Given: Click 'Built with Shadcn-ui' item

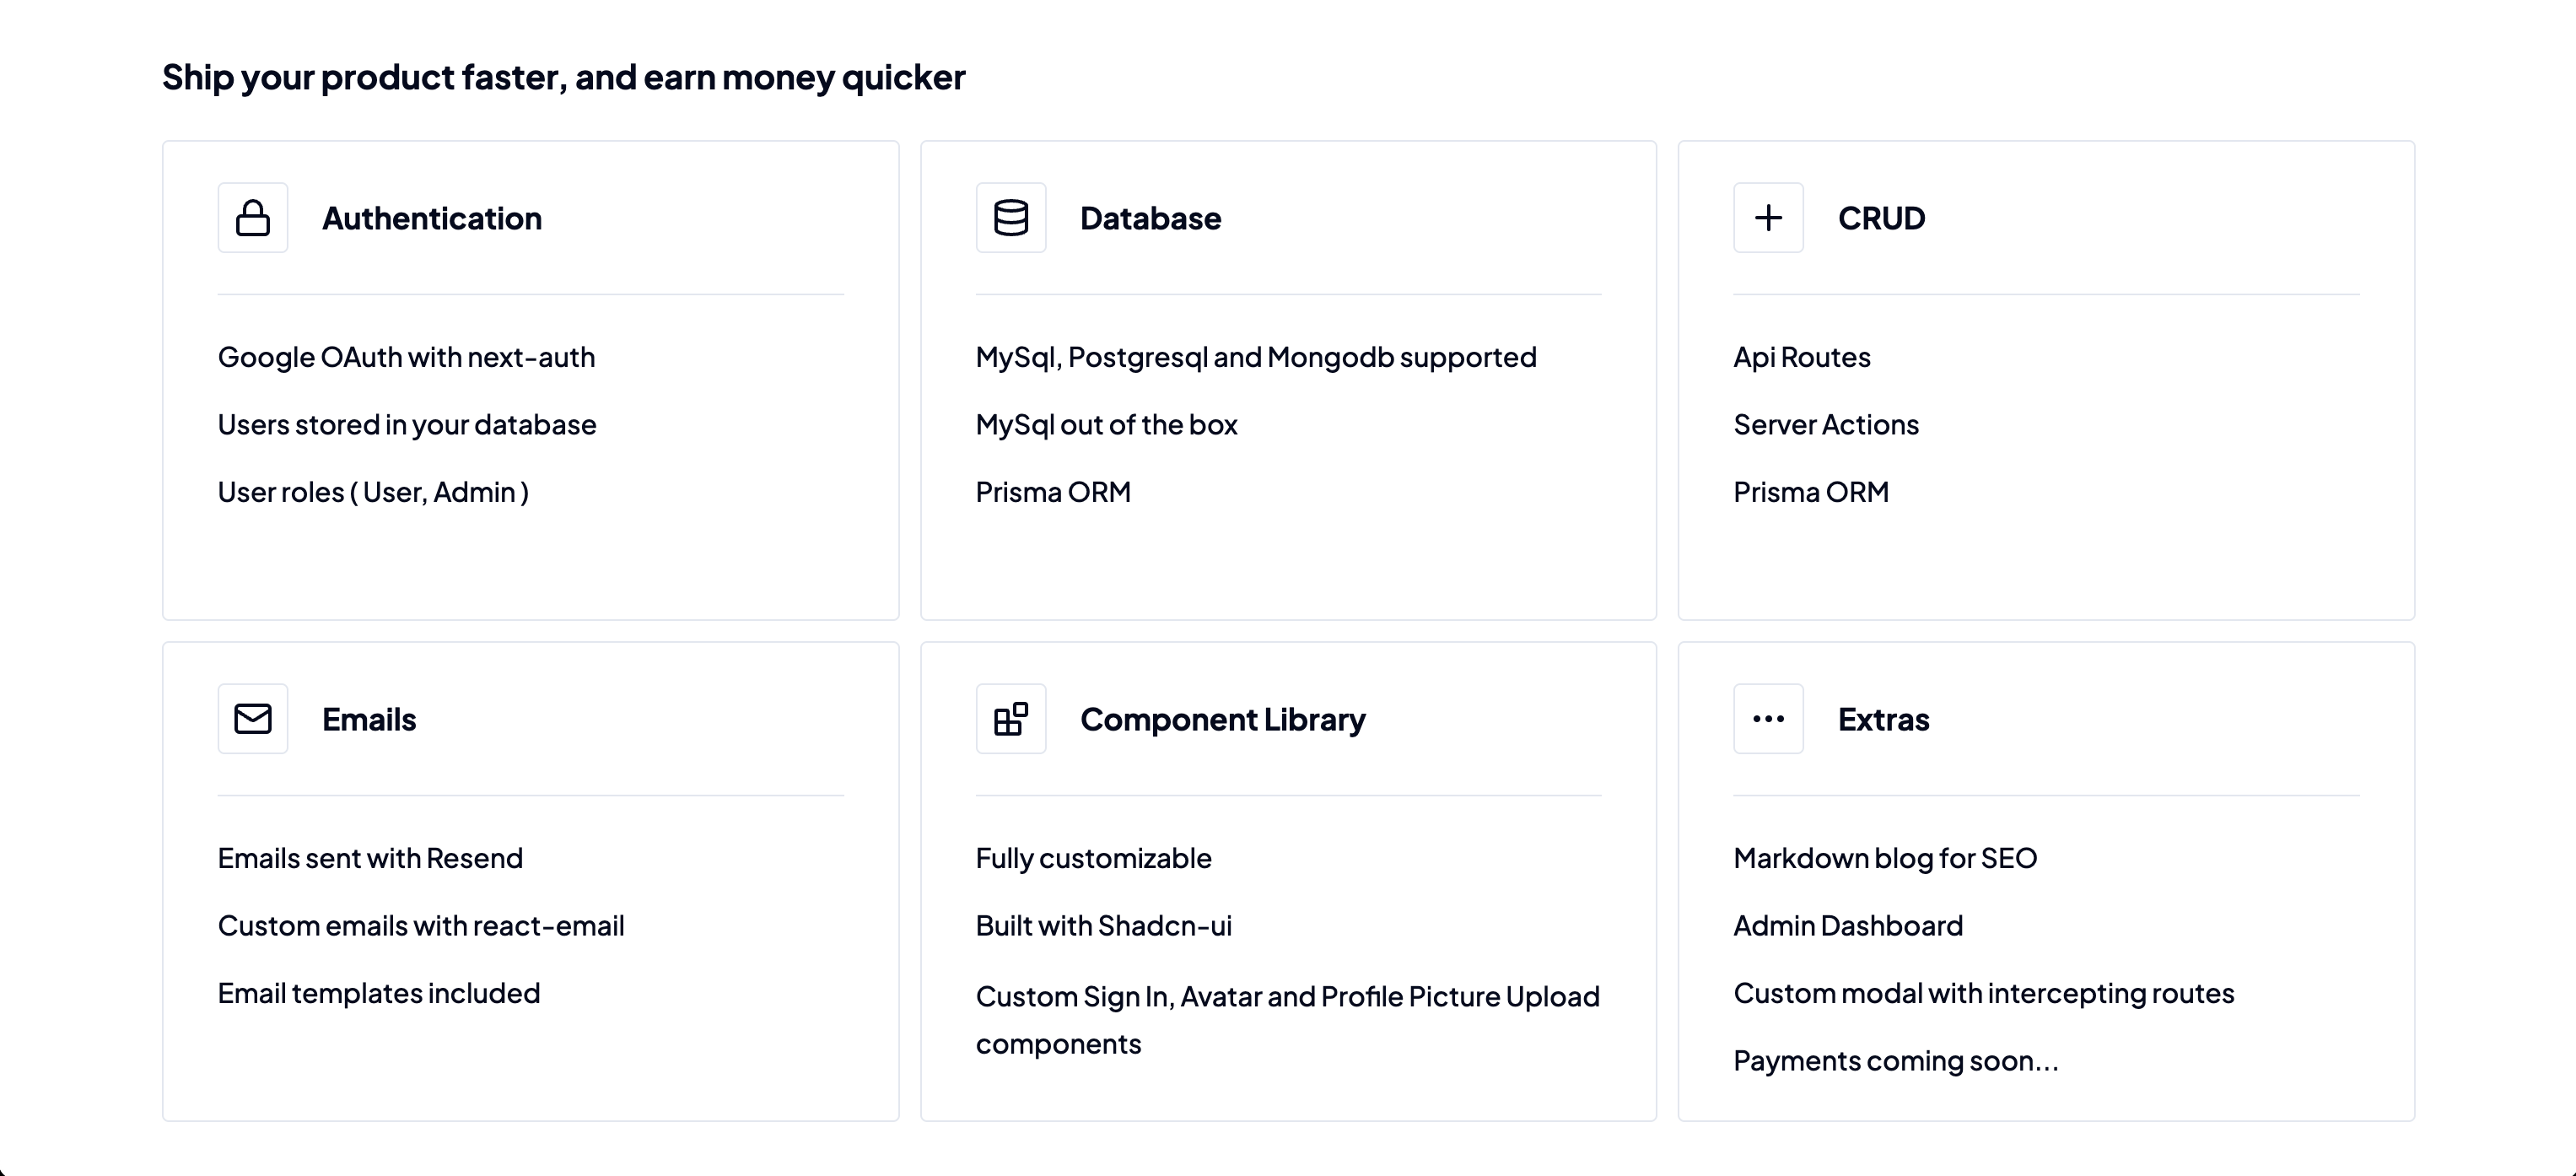Looking at the screenshot, I should (x=1103, y=926).
